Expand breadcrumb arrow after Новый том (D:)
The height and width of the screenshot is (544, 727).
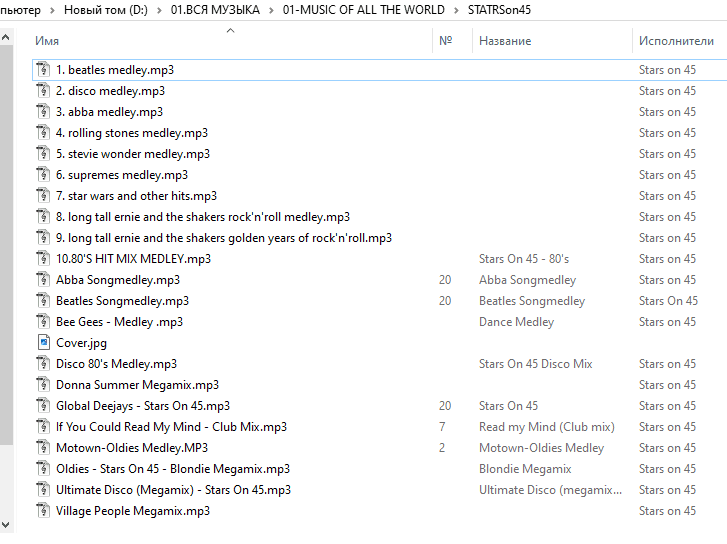pos(159,10)
